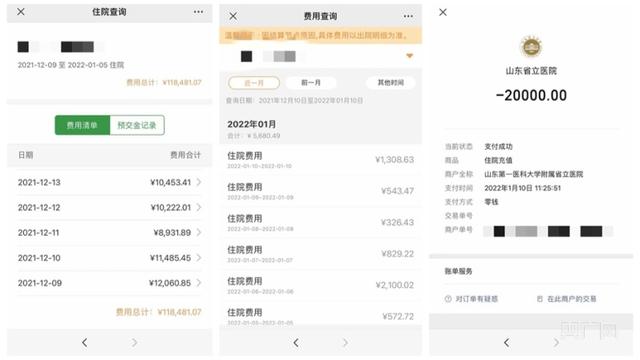Viewport: 640px width, 360px height.
Task: Open the 住院费用 ¥326.43 entry
Action: click(320, 222)
